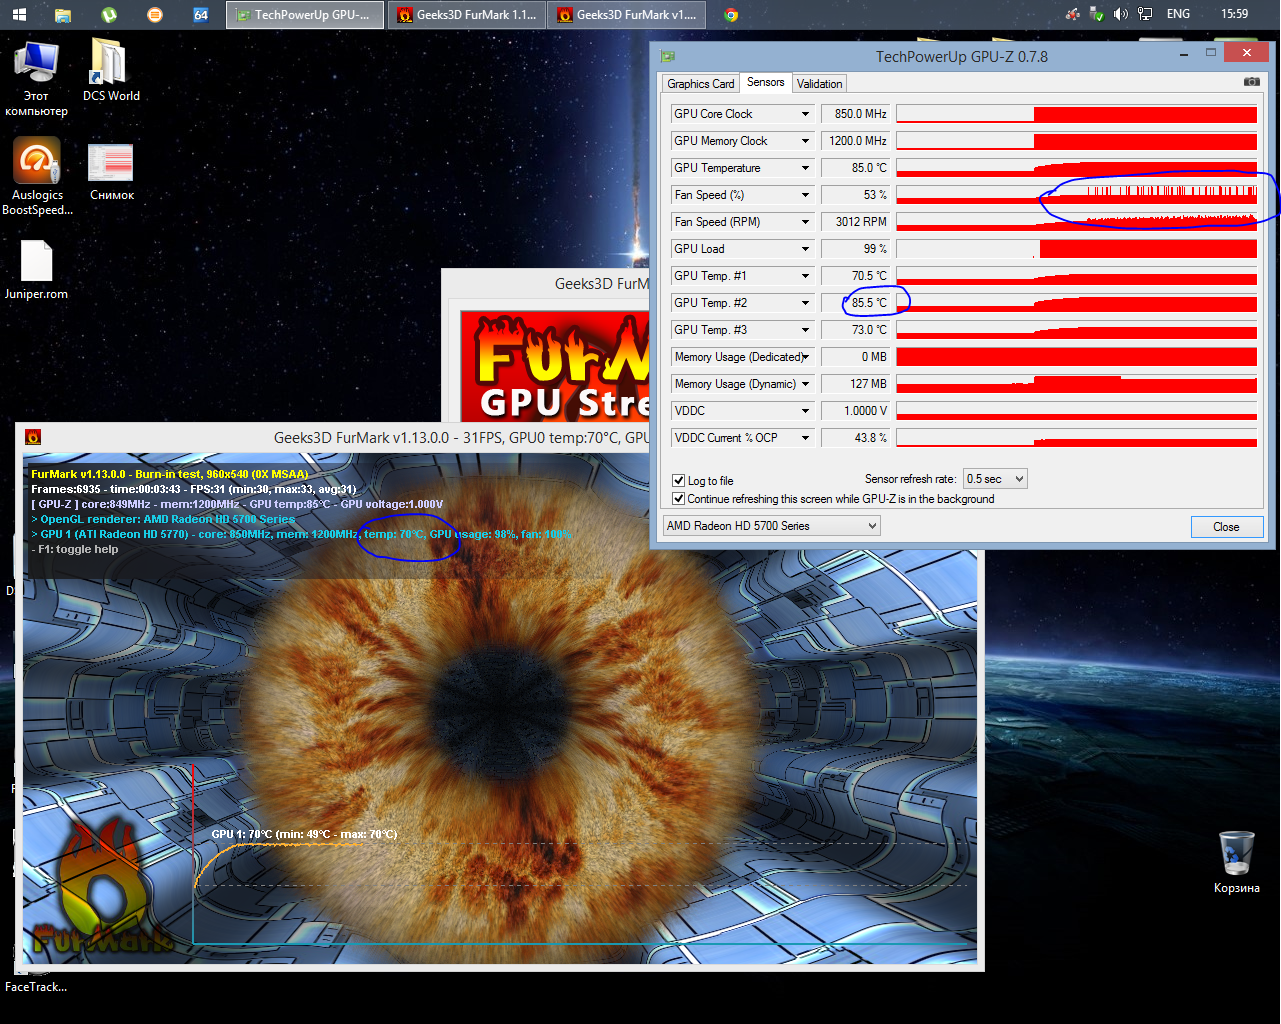Screen dimensions: 1281x1024
Task: Click the 85.5 °C GPU Temp. #2 value
Action: 855,303
